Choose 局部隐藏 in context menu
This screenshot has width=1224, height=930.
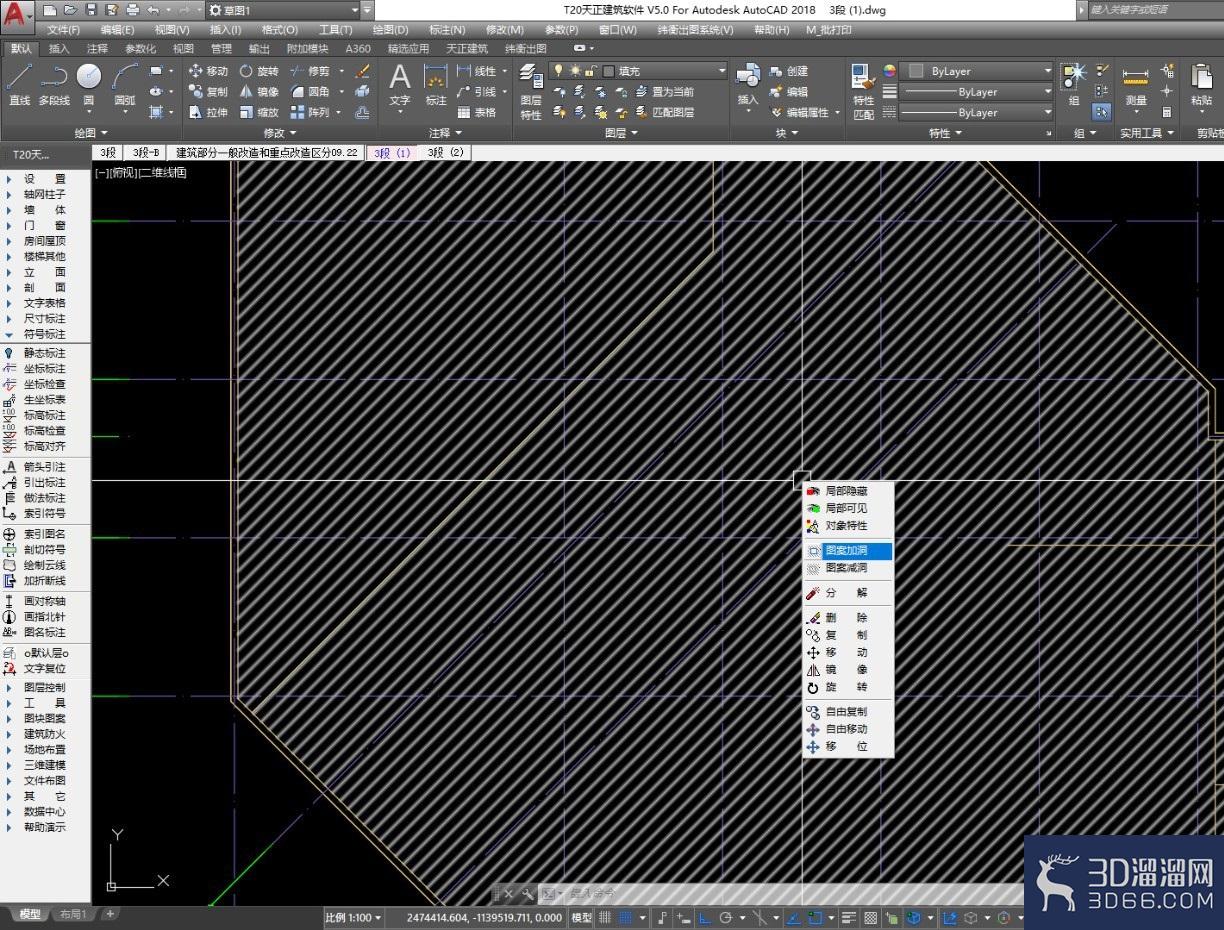click(849, 491)
